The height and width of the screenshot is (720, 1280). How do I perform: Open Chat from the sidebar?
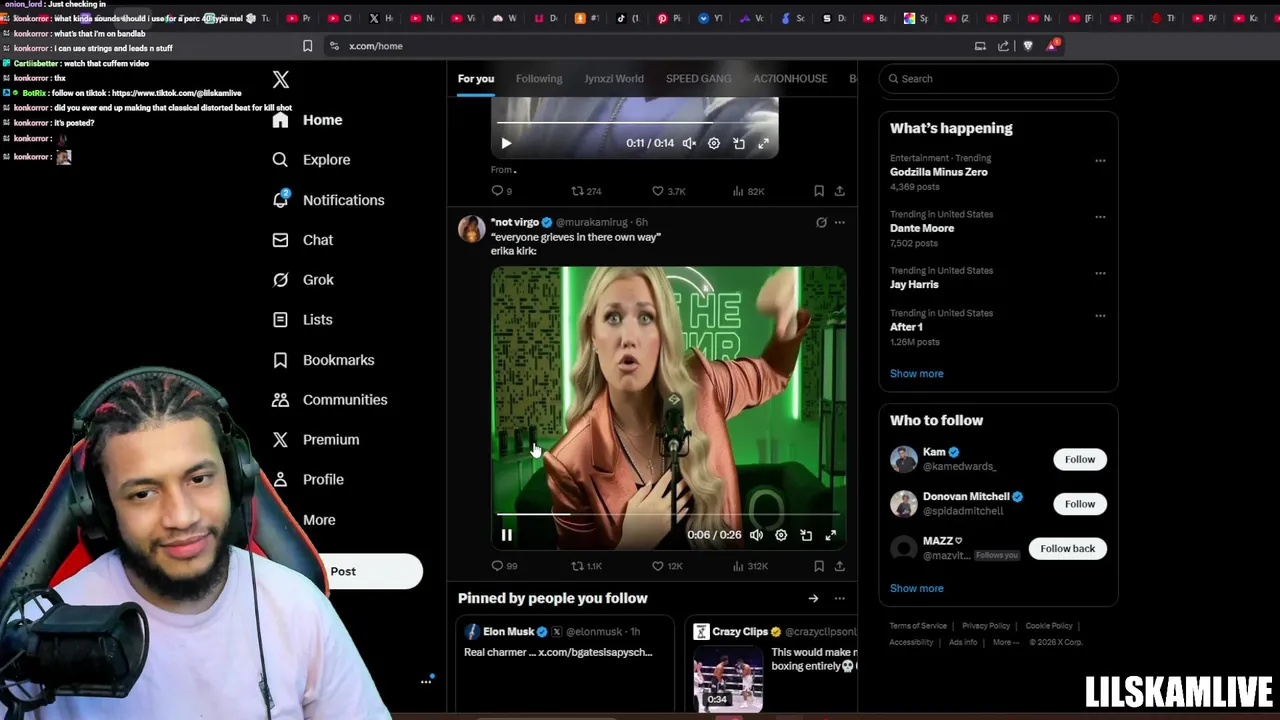303,240
